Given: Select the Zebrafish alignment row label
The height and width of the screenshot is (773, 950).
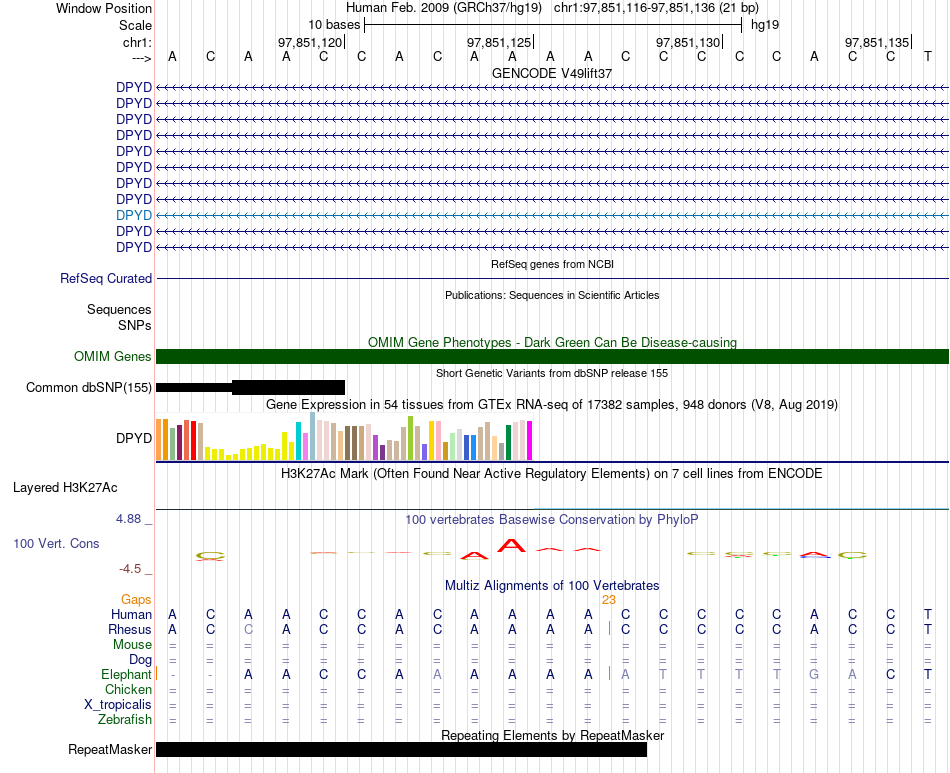Looking at the screenshot, I should pyautogui.click(x=125, y=720).
